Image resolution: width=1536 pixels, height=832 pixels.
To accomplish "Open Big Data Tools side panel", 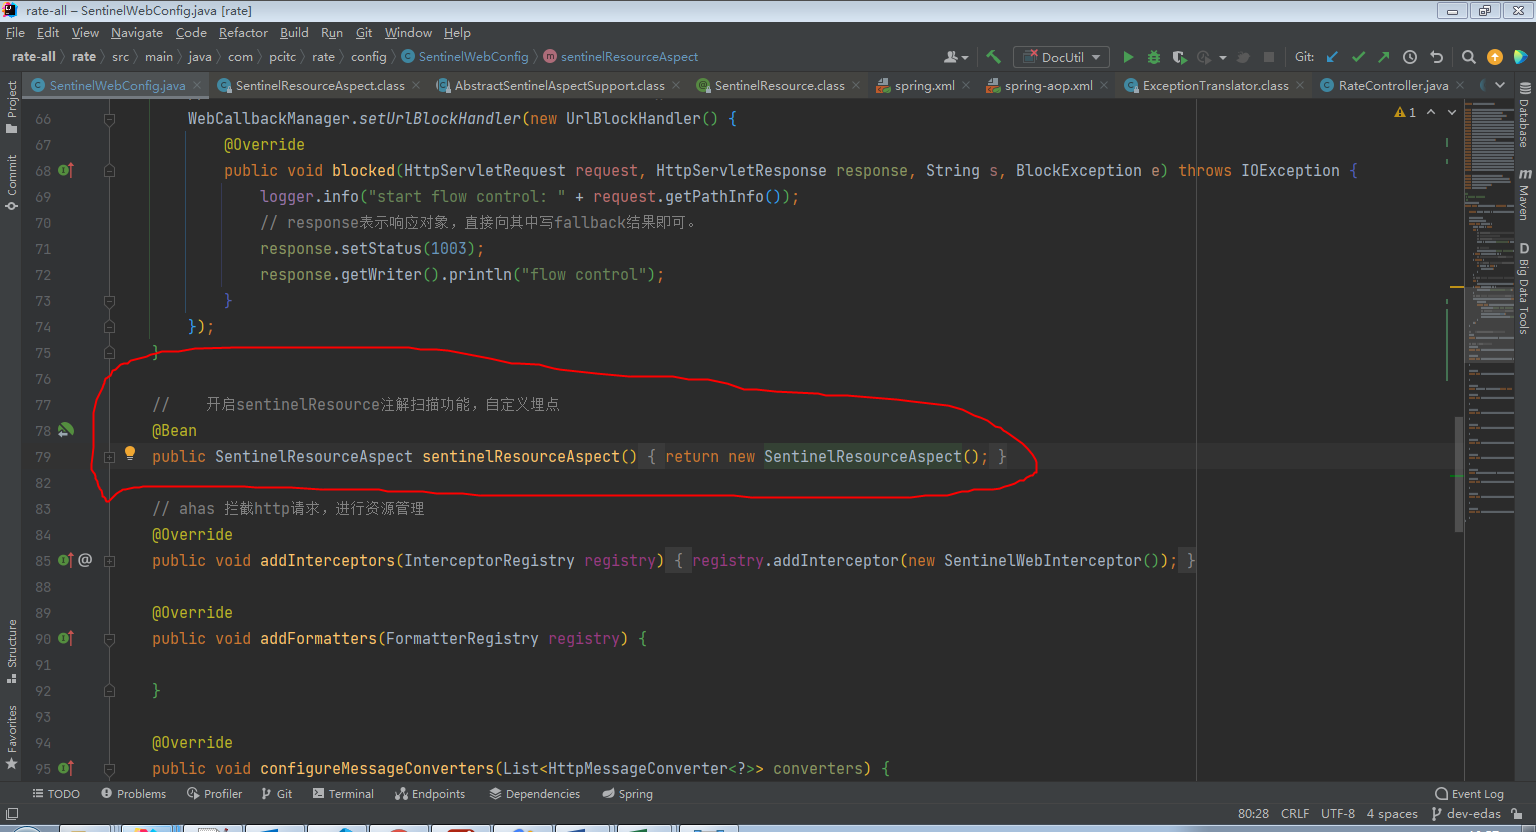I will click(x=1524, y=288).
